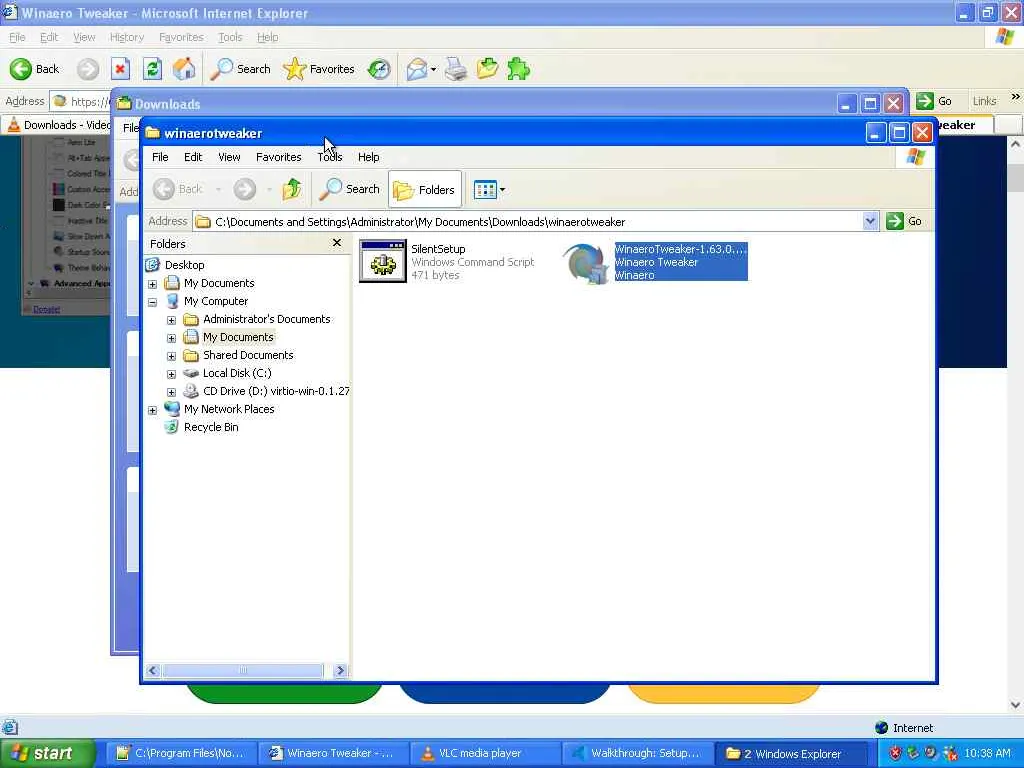This screenshot has height=768, width=1024.
Task: Expand Administrator's Documents node
Action: click(x=171, y=320)
